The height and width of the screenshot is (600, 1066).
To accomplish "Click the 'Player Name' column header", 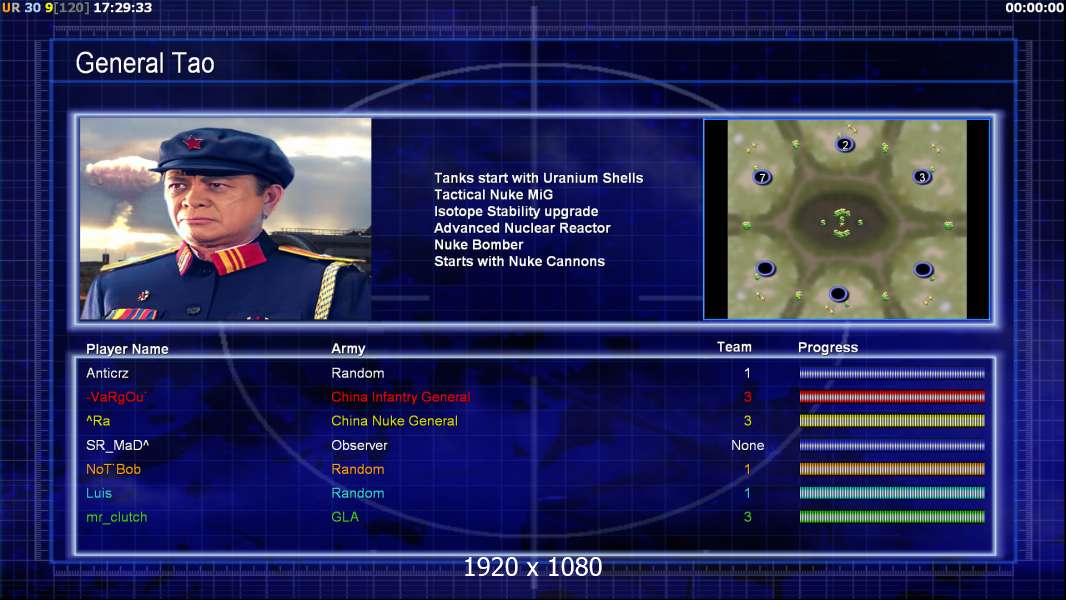I will coord(127,349).
